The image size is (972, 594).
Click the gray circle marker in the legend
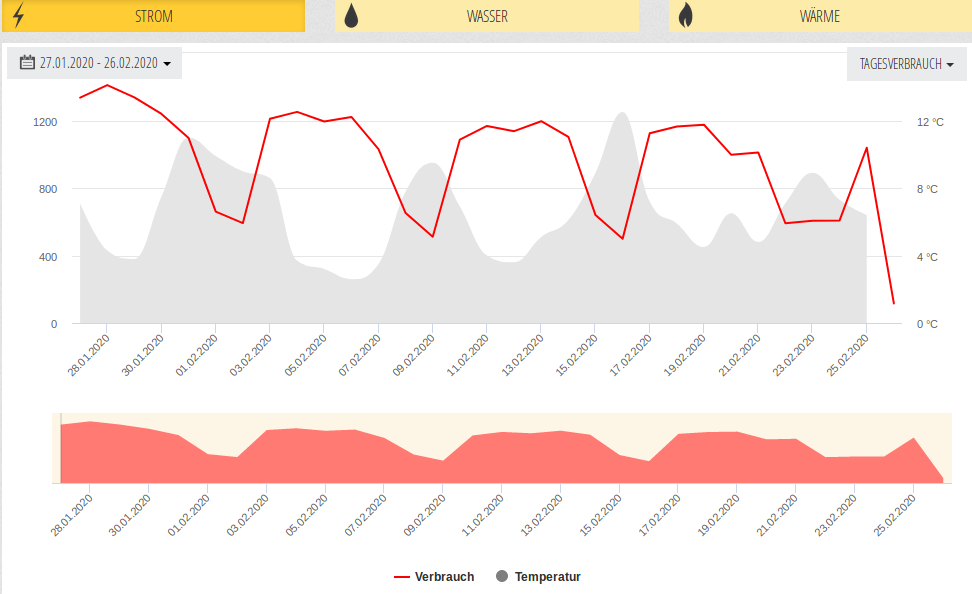tap(502, 577)
